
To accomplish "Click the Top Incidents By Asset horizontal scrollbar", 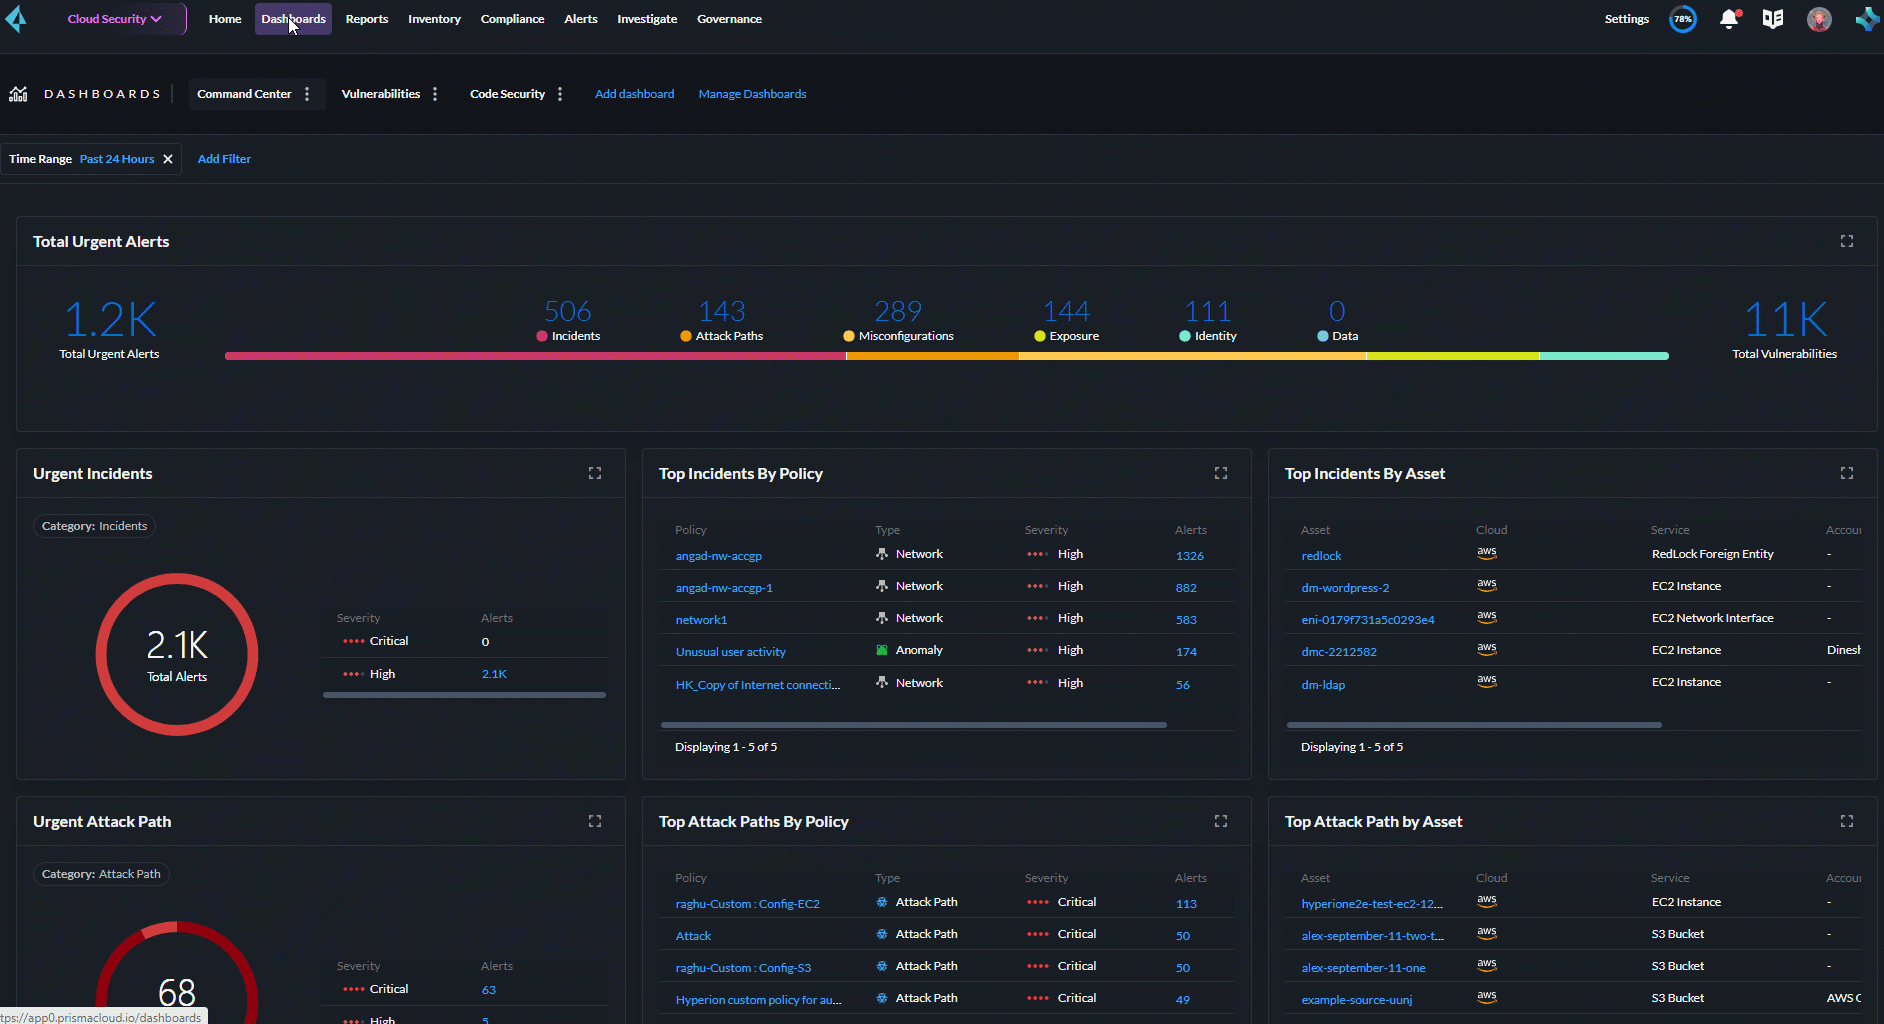I will tap(1474, 725).
